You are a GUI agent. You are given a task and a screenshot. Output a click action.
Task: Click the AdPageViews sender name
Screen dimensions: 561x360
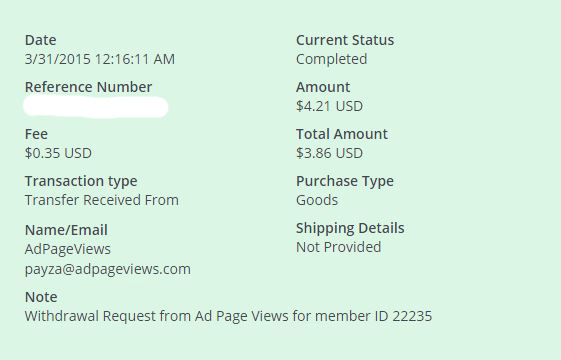click(x=68, y=249)
